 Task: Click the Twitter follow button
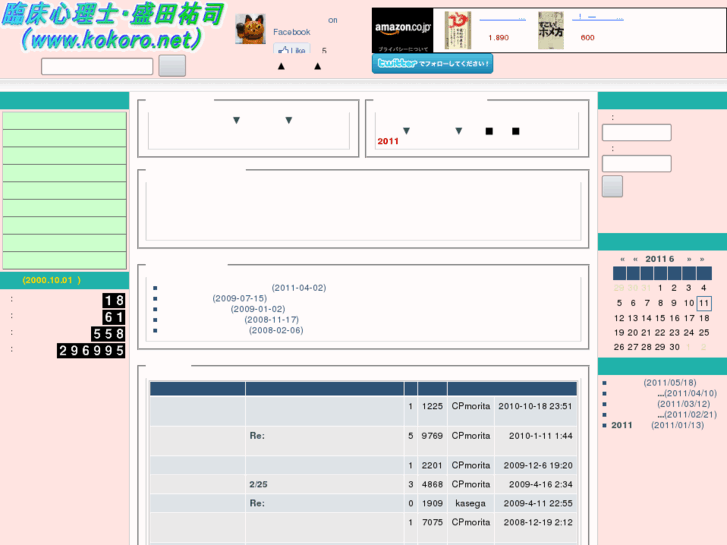point(432,64)
